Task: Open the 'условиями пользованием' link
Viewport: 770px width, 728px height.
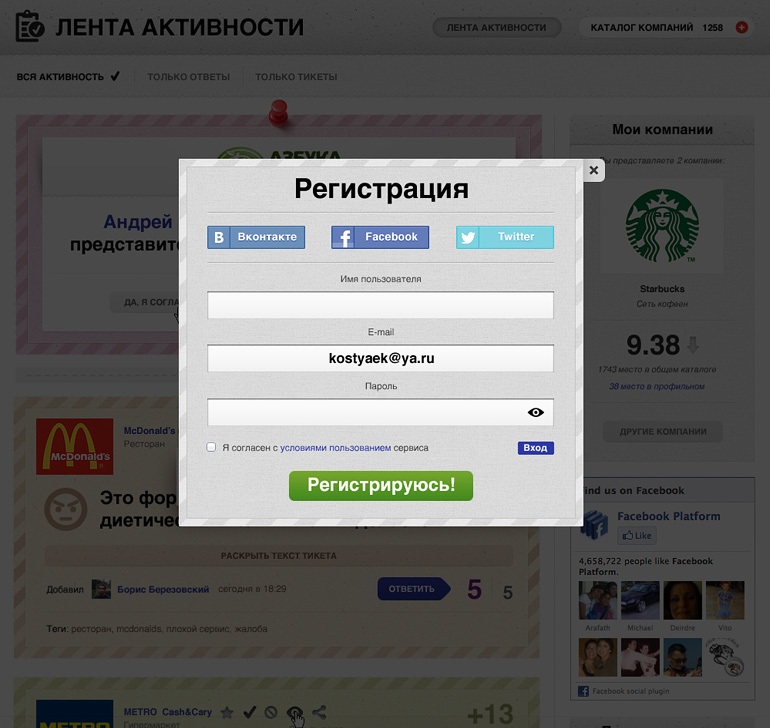Action: (x=335, y=448)
